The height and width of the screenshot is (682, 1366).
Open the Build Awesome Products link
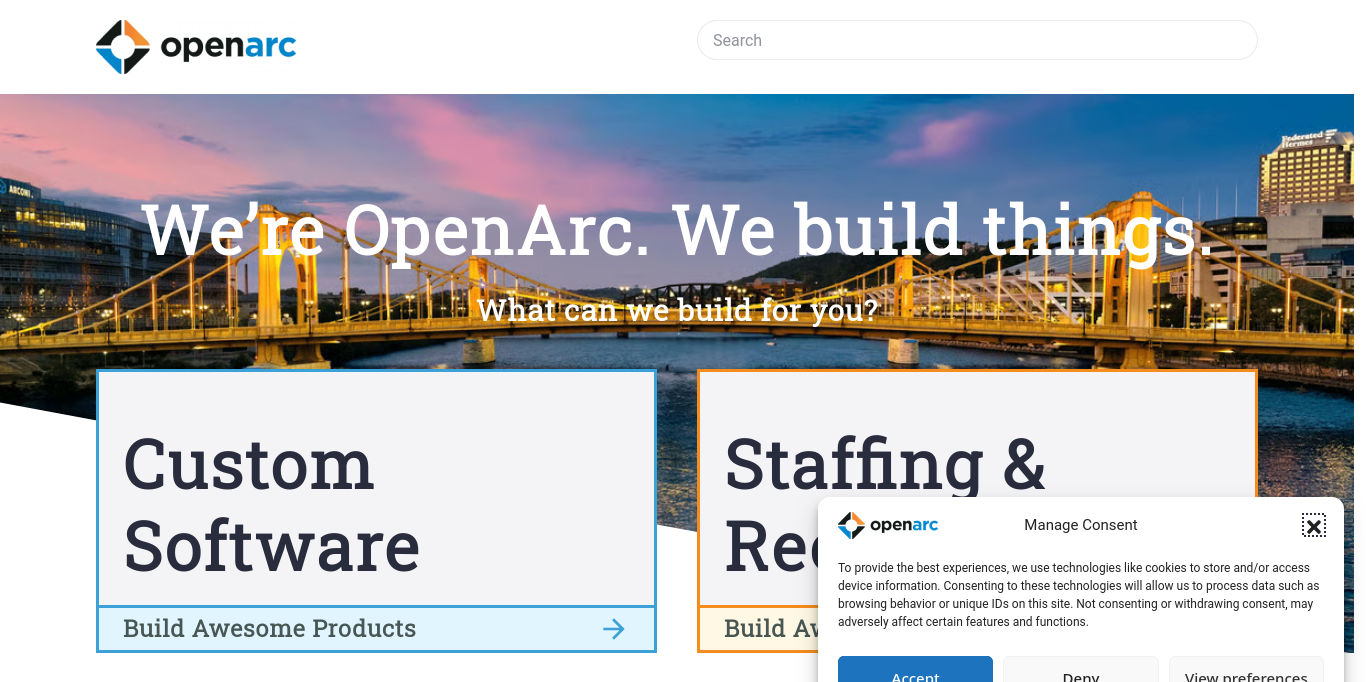[269, 629]
